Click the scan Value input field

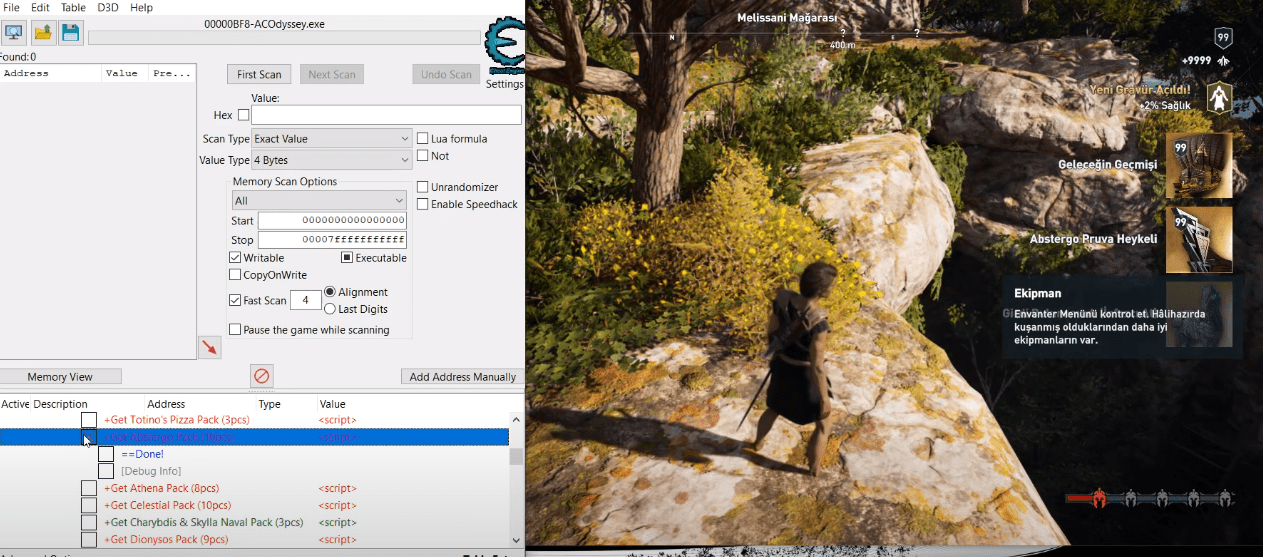pyautogui.click(x=386, y=115)
